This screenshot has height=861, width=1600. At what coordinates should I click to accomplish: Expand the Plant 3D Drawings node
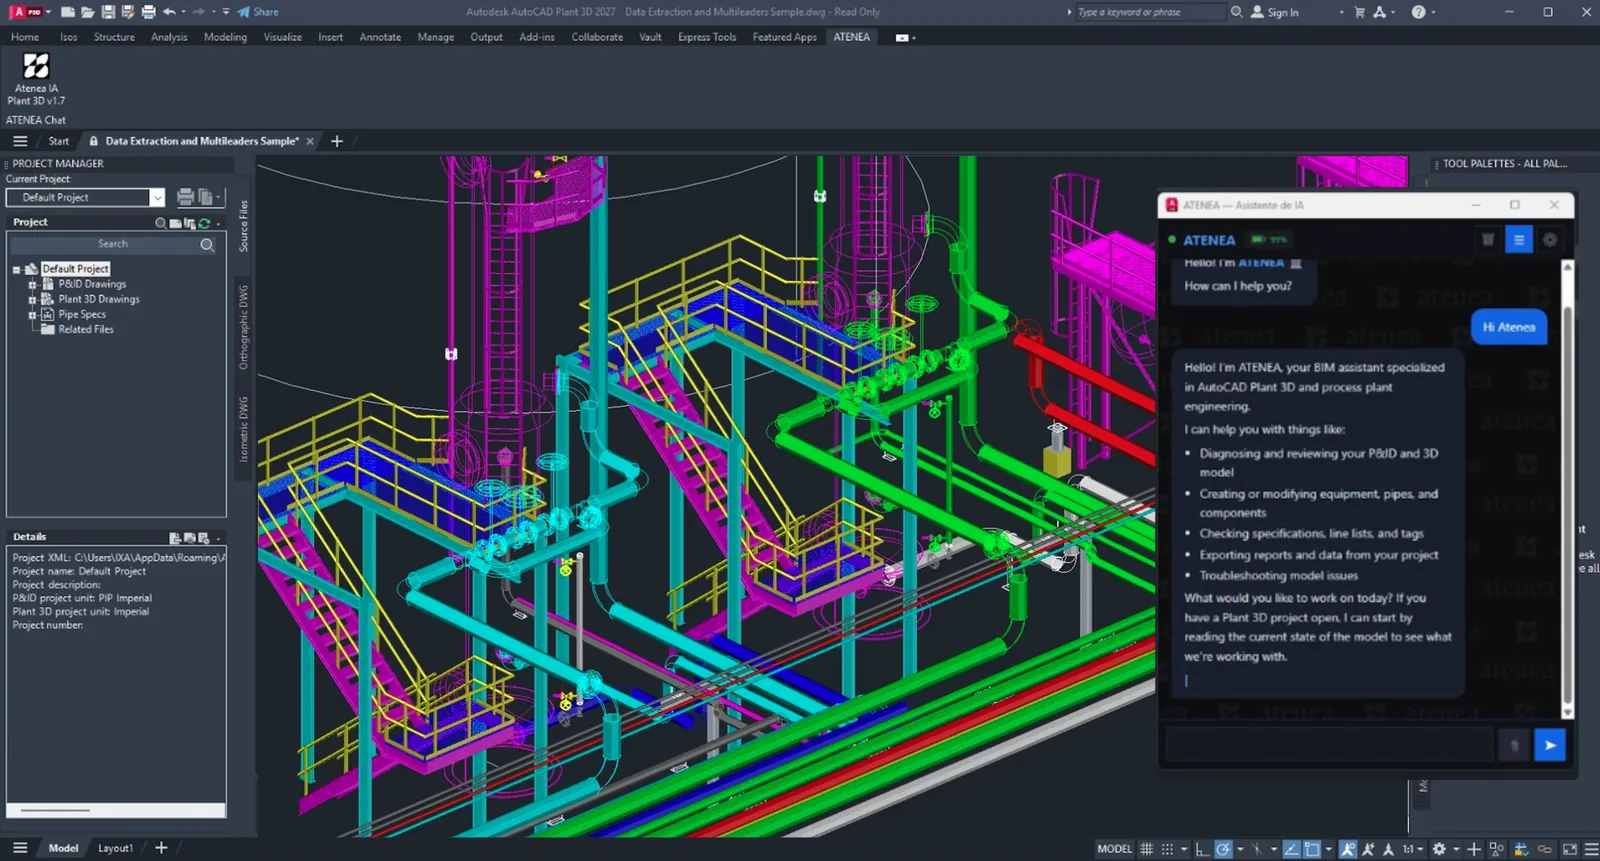[x=32, y=300]
